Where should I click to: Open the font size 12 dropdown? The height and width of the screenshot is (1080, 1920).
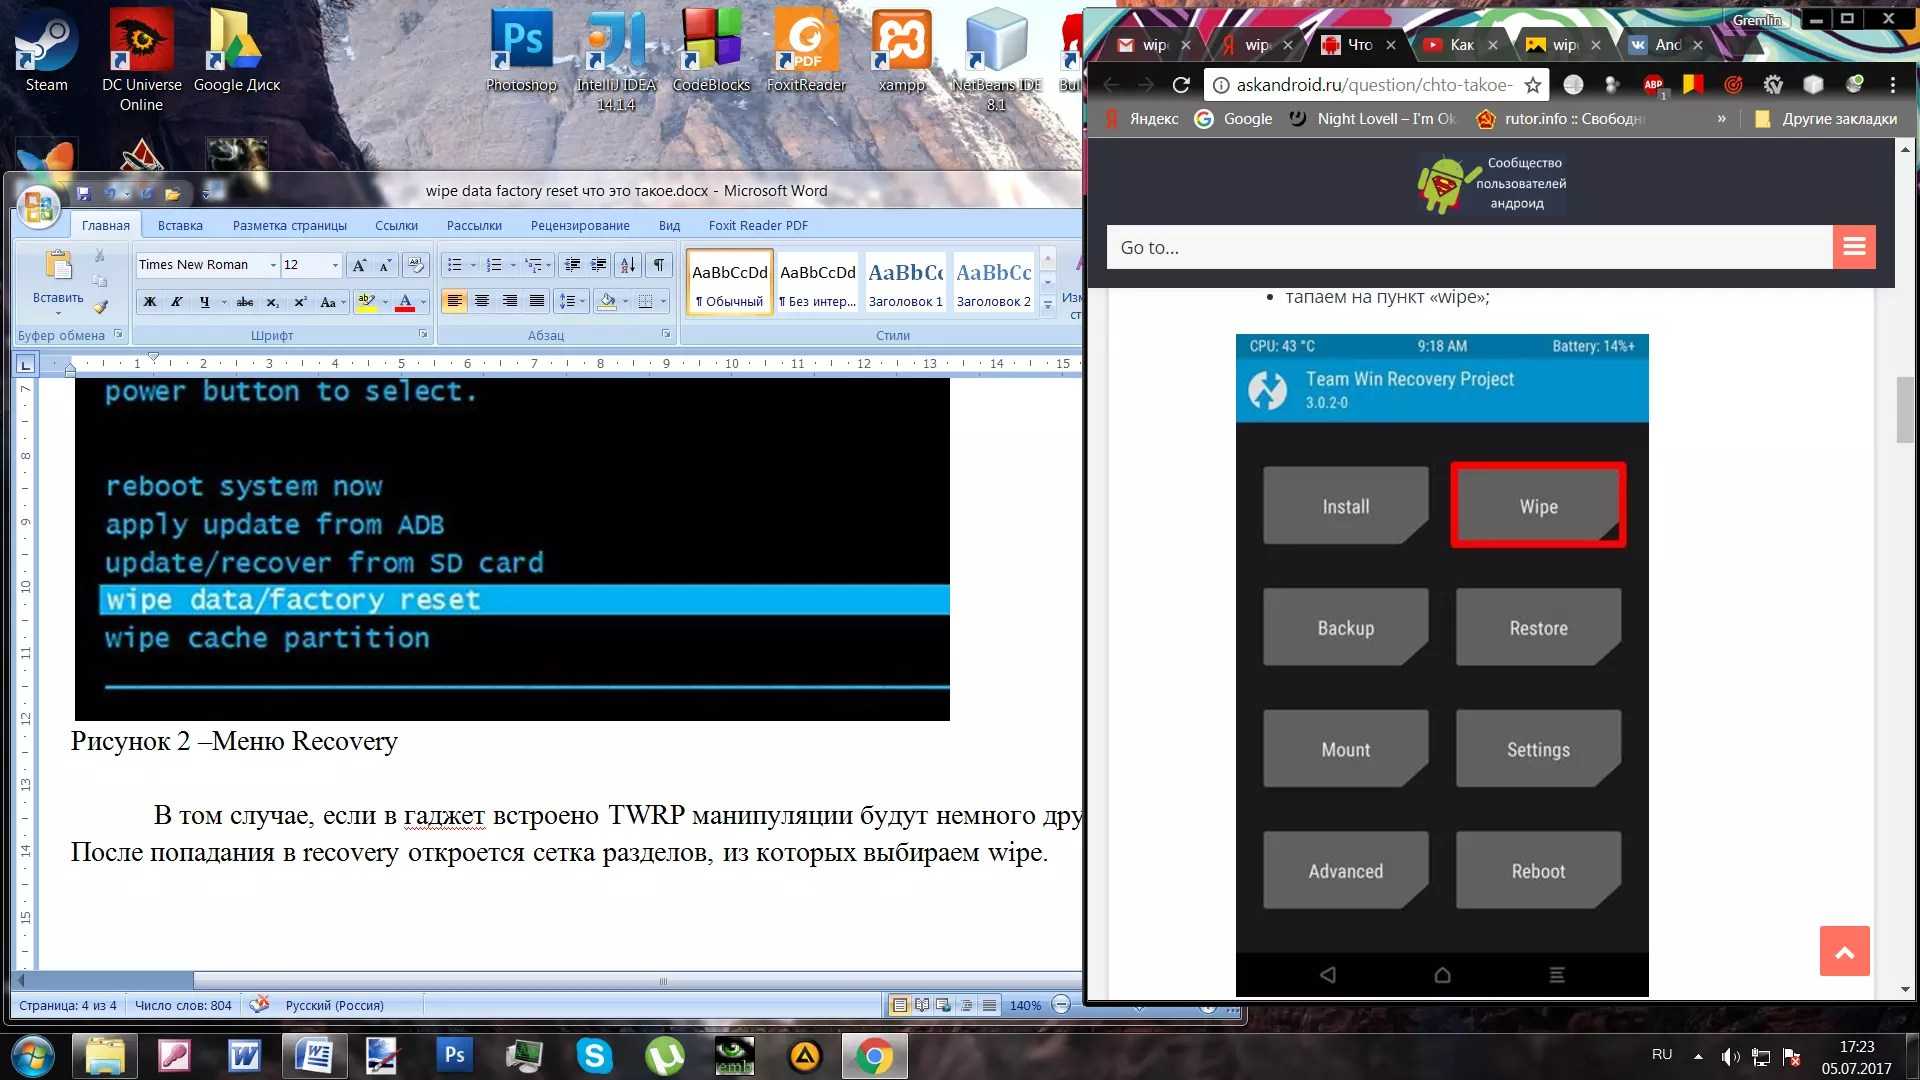pyautogui.click(x=335, y=265)
